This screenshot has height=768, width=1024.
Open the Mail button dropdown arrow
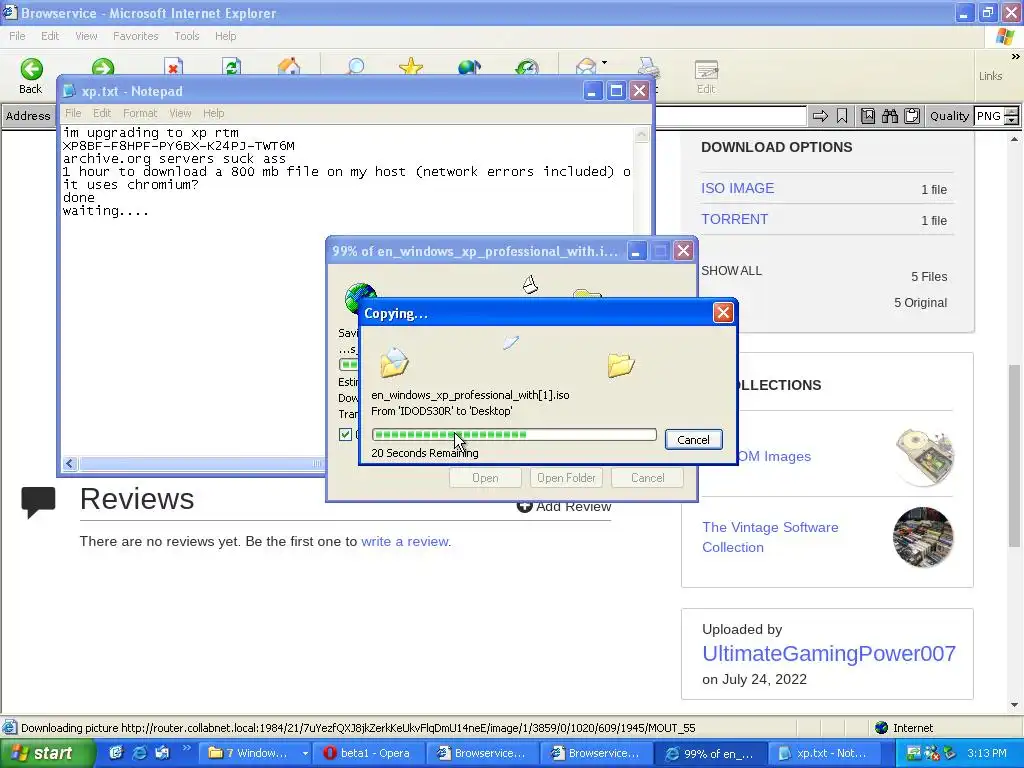point(604,63)
